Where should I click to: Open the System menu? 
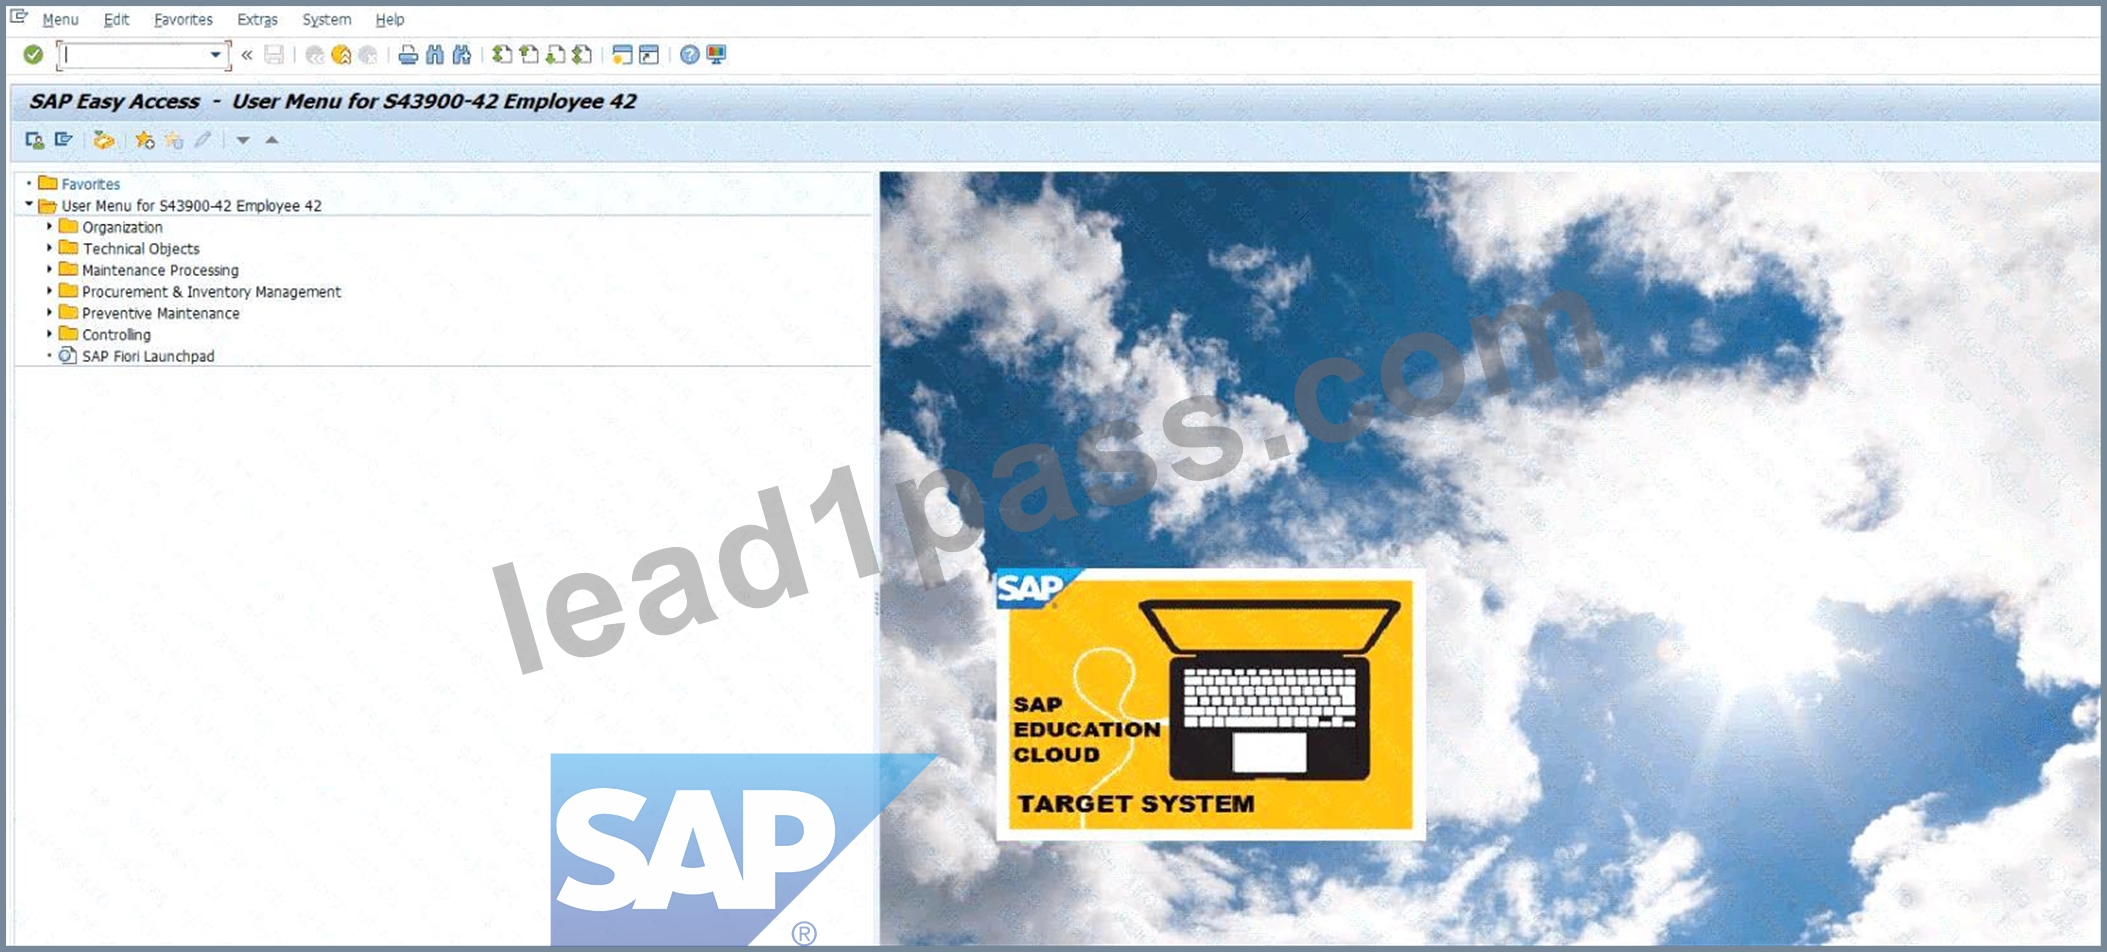coord(326,20)
